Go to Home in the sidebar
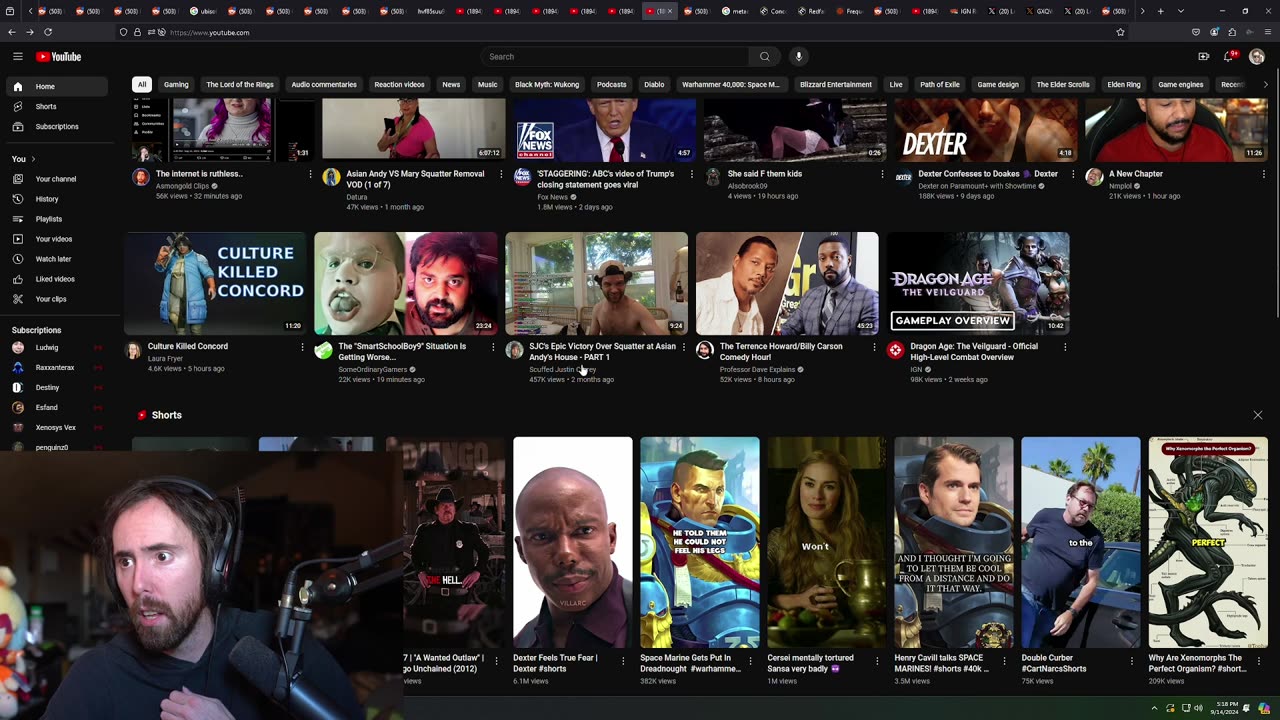Screen dimensions: 1280x720 (x=56, y=87)
